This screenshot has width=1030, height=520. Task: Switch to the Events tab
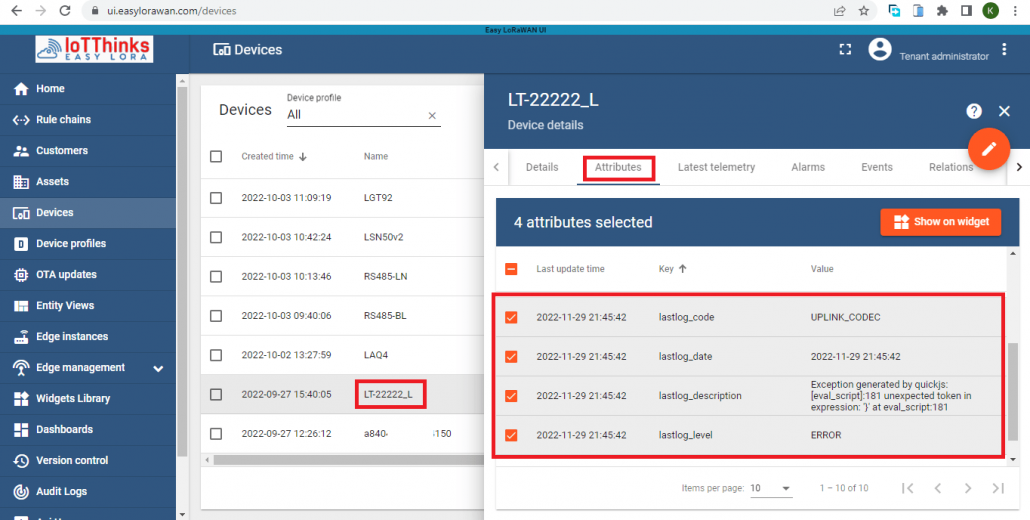pyautogui.click(x=877, y=167)
